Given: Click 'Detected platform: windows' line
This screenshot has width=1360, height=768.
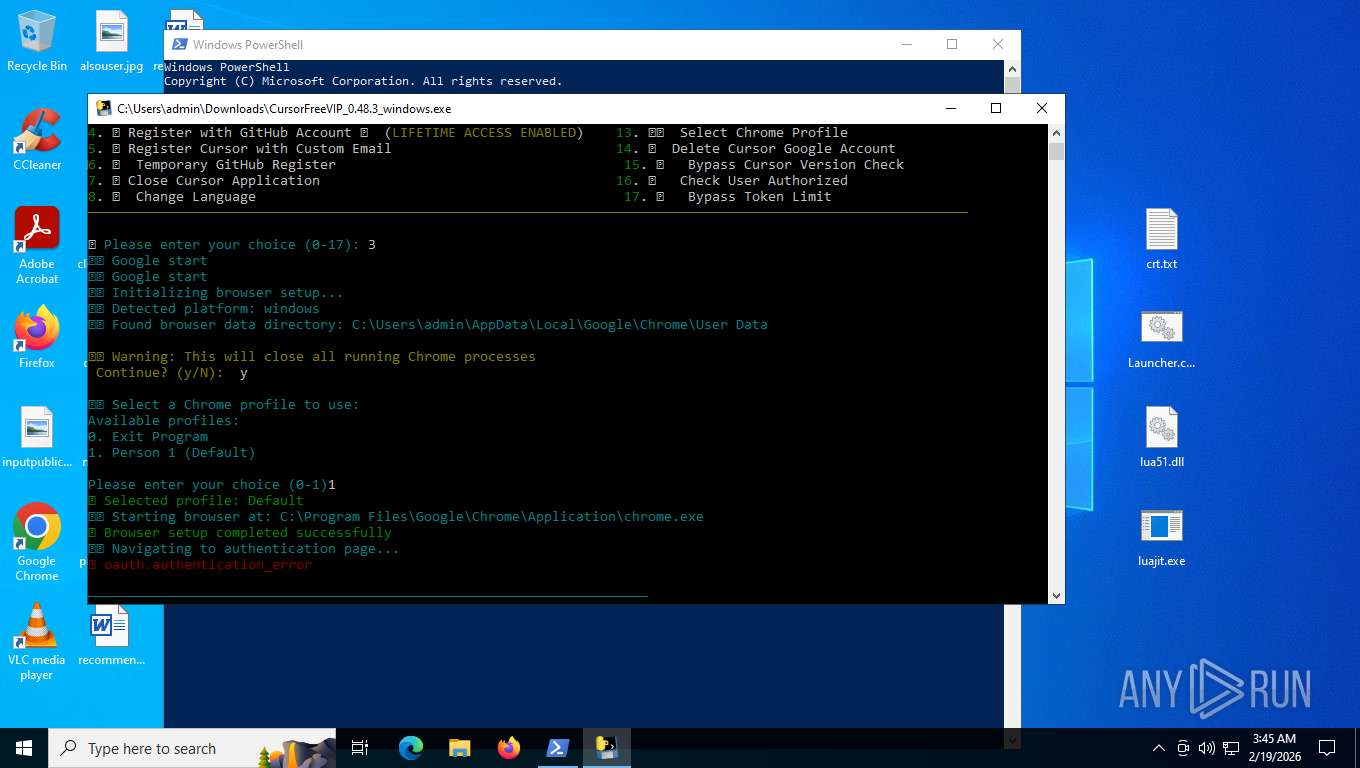Looking at the screenshot, I should click(204, 309).
